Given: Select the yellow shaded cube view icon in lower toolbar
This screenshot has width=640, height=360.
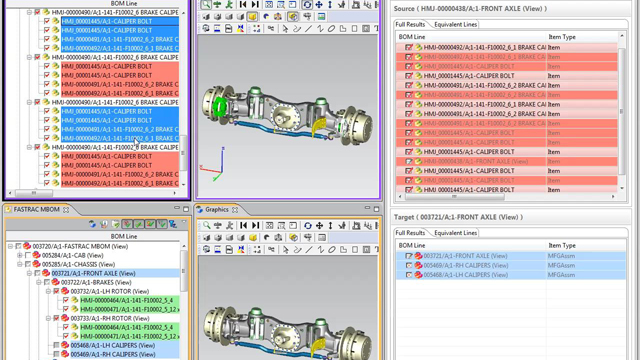Looking at the screenshot, I should tap(253, 238).
